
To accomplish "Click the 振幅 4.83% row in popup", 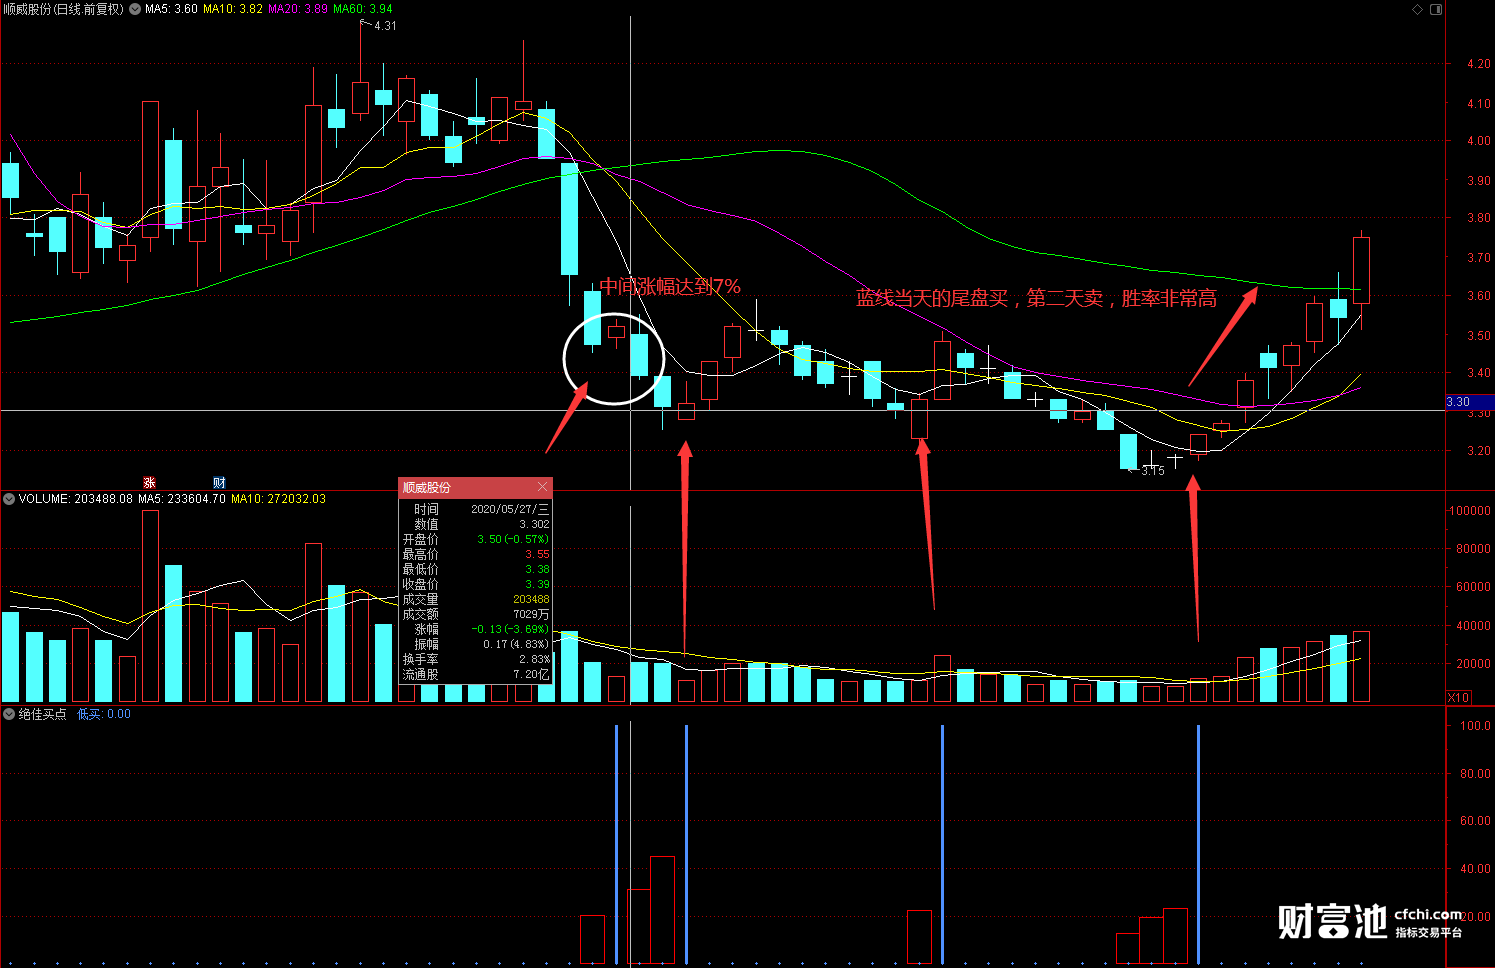I will coord(476,644).
